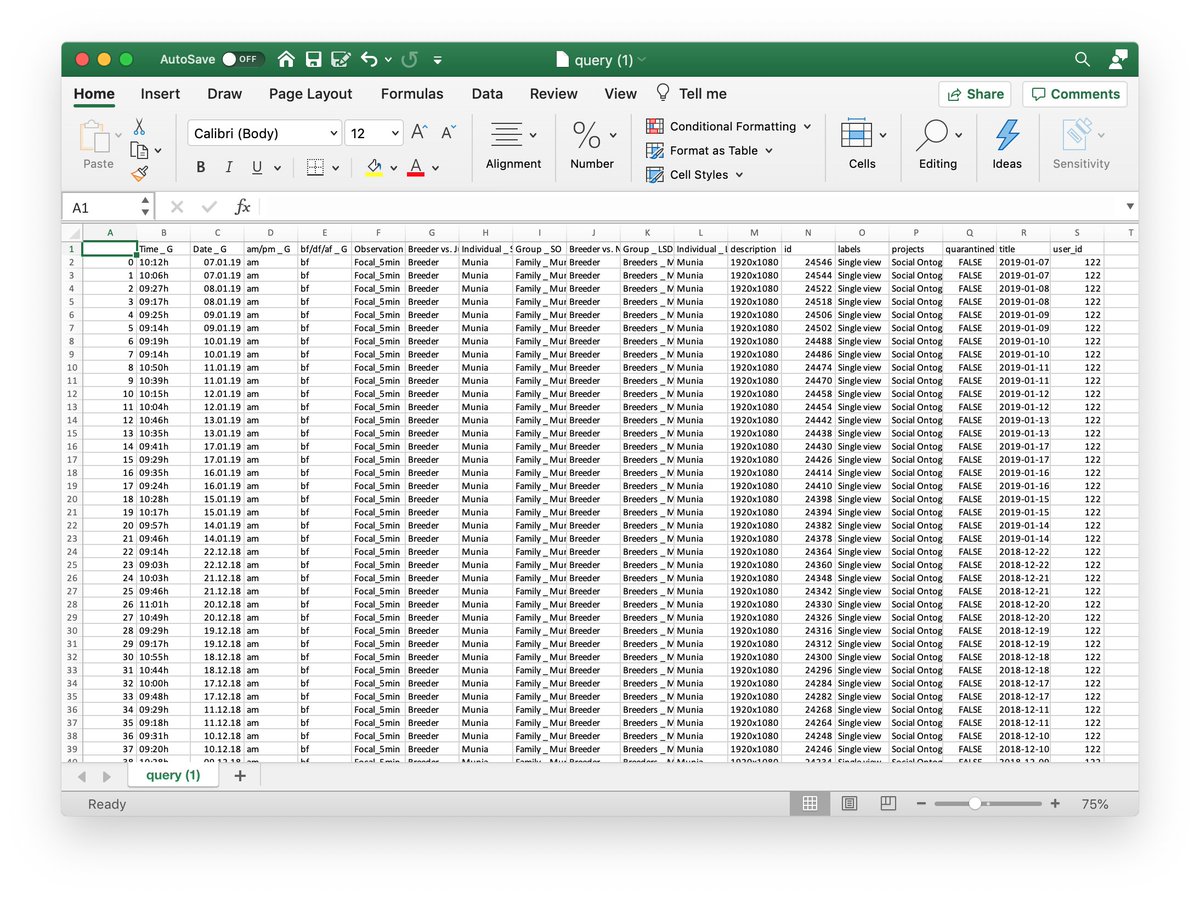Open the Formulas tab
Viewport: 1200px width, 897px height.
tap(412, 93)
